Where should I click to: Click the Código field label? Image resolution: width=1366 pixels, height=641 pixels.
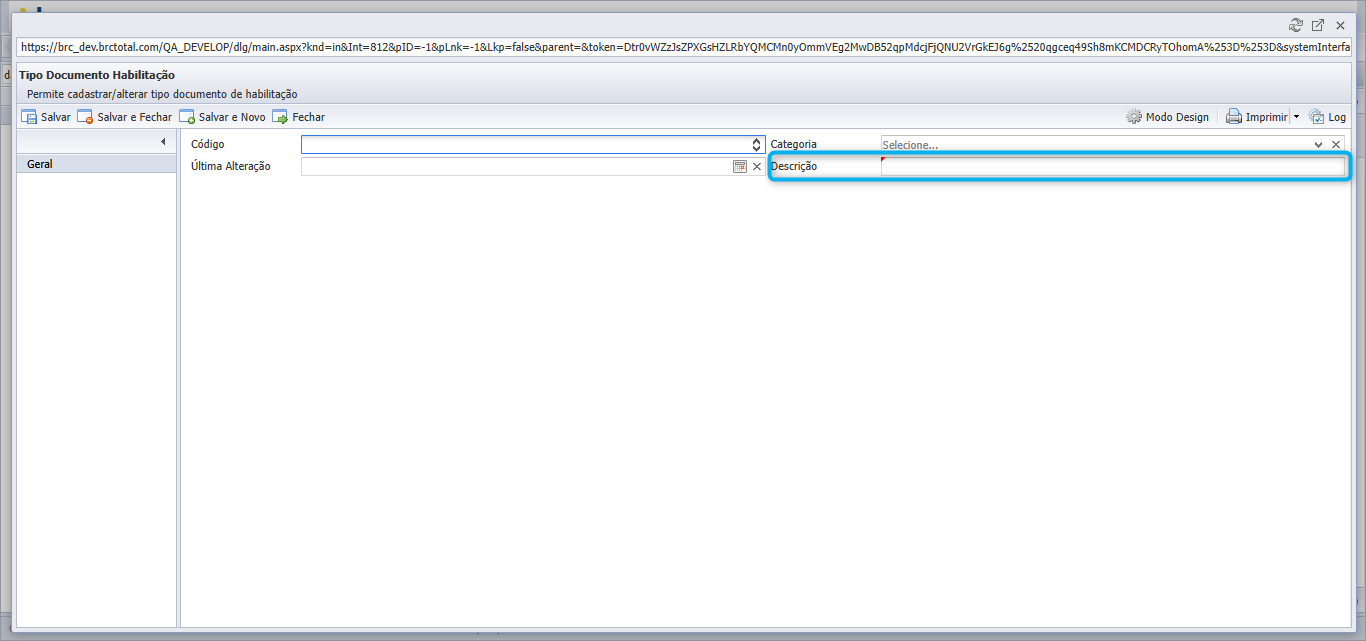coord(208,145)
